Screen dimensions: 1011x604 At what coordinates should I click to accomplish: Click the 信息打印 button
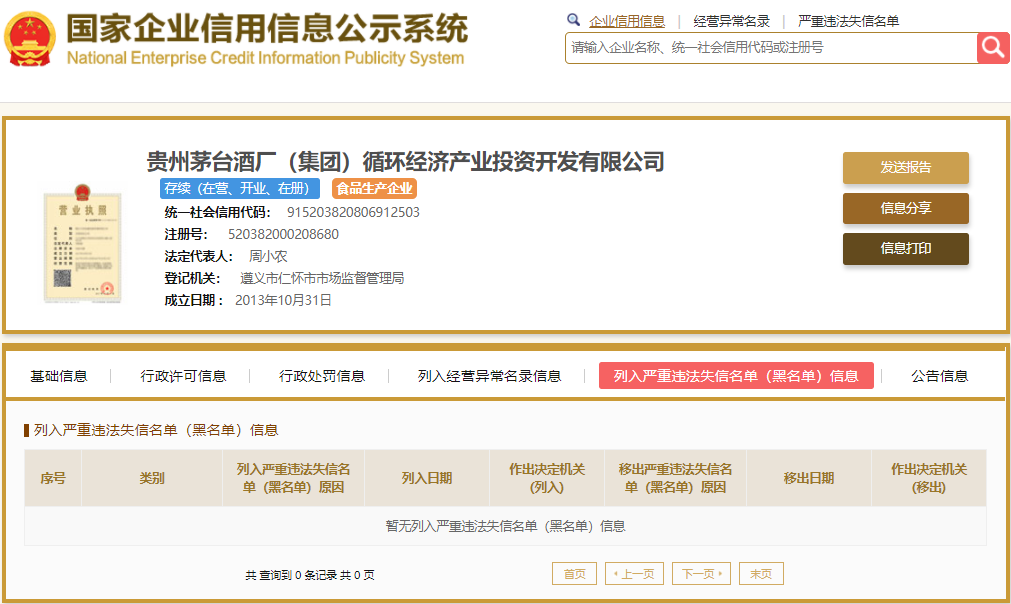point(905,249)
